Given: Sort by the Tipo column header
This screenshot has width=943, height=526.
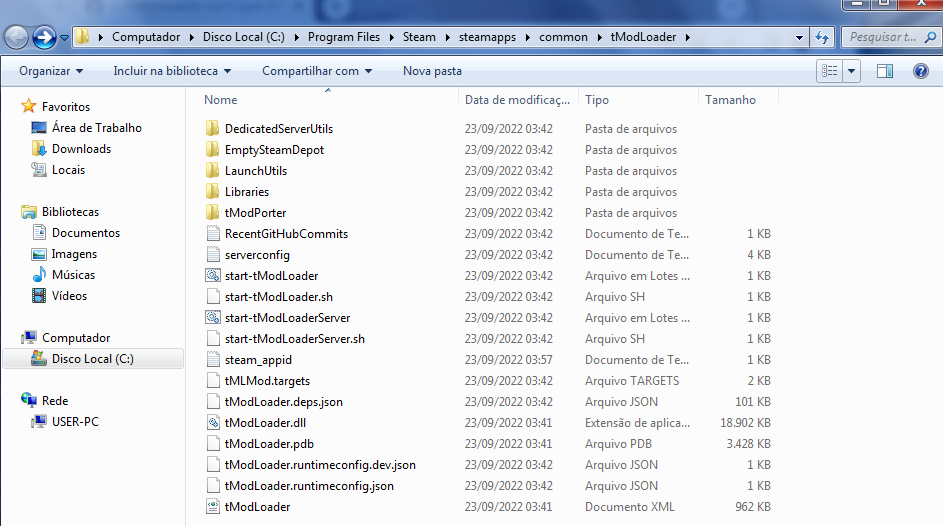Looking at the screenshot, I should coord(638,100).
